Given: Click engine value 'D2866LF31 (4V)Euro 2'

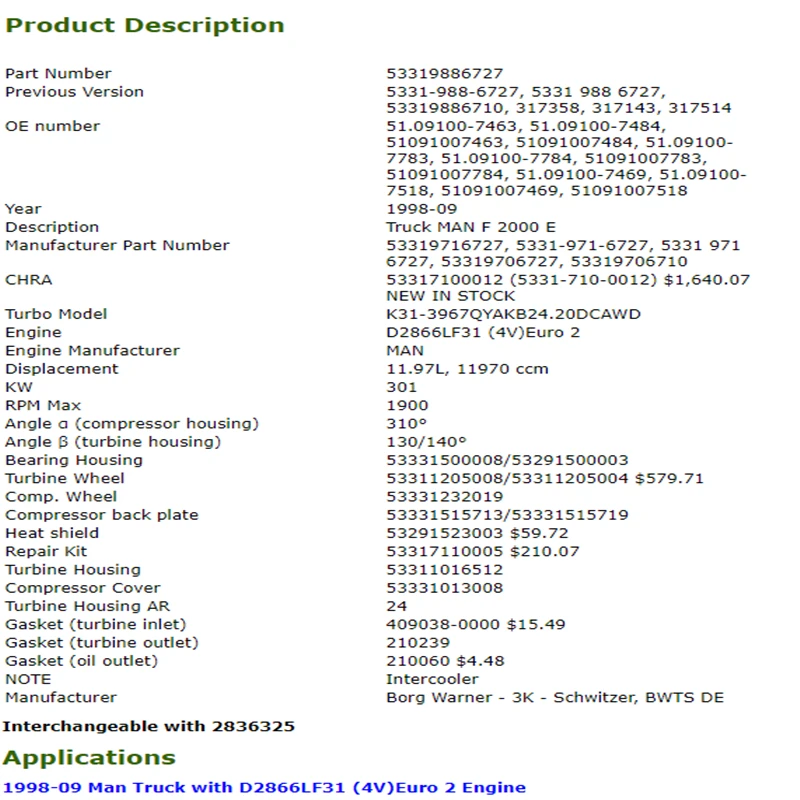Looking at the screenshot, I should [x=483, y=332].
